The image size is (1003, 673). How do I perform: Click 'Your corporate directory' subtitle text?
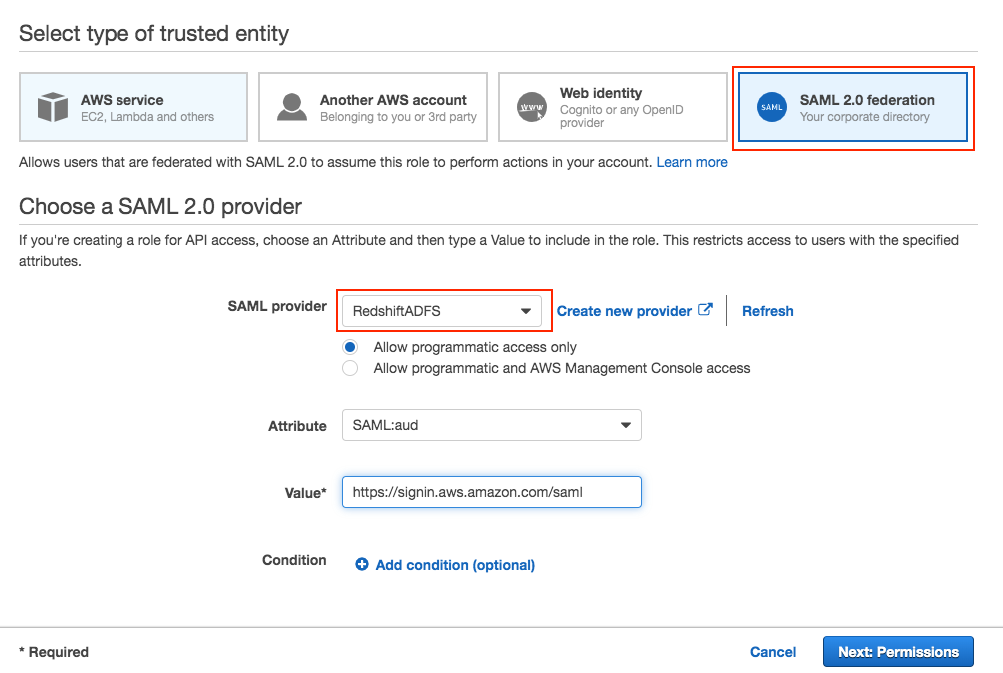pyautogui.click(x=865, y=117)
